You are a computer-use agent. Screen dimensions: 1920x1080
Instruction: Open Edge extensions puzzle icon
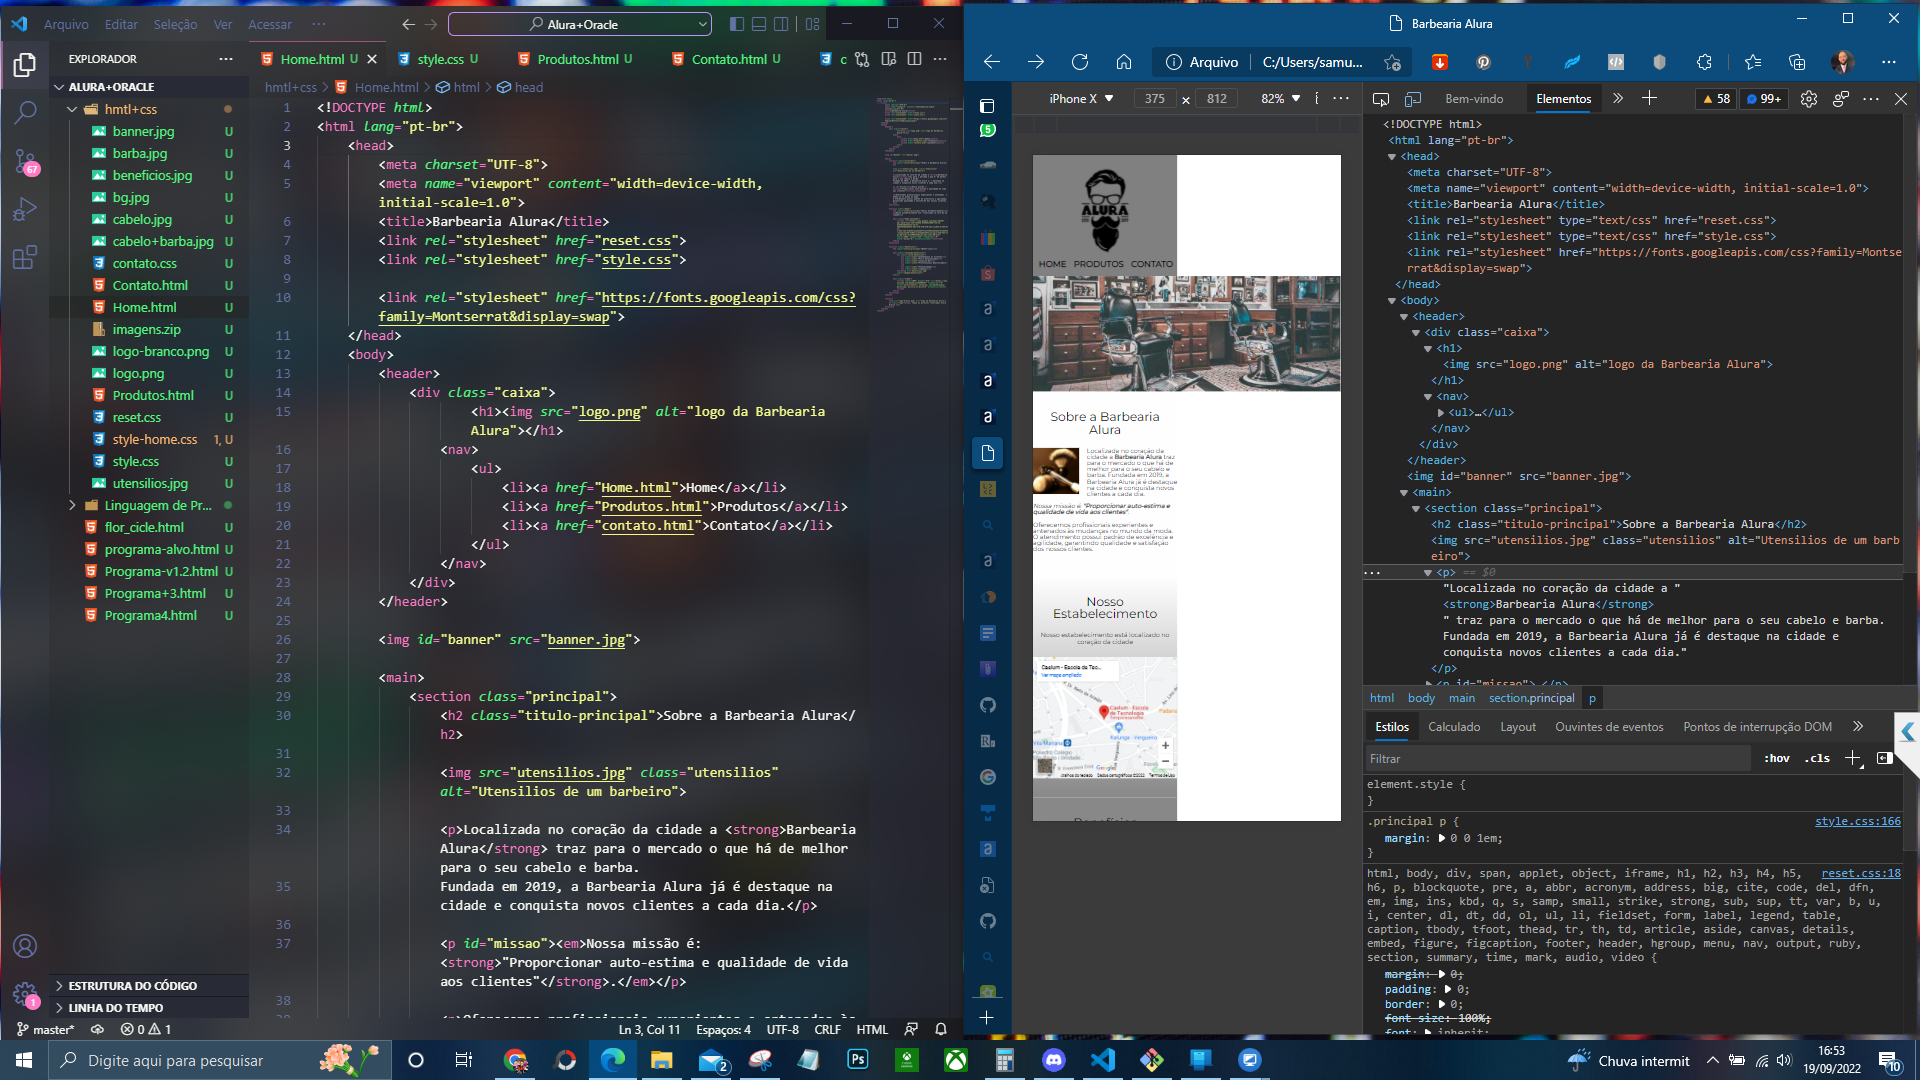[1704, 62]
